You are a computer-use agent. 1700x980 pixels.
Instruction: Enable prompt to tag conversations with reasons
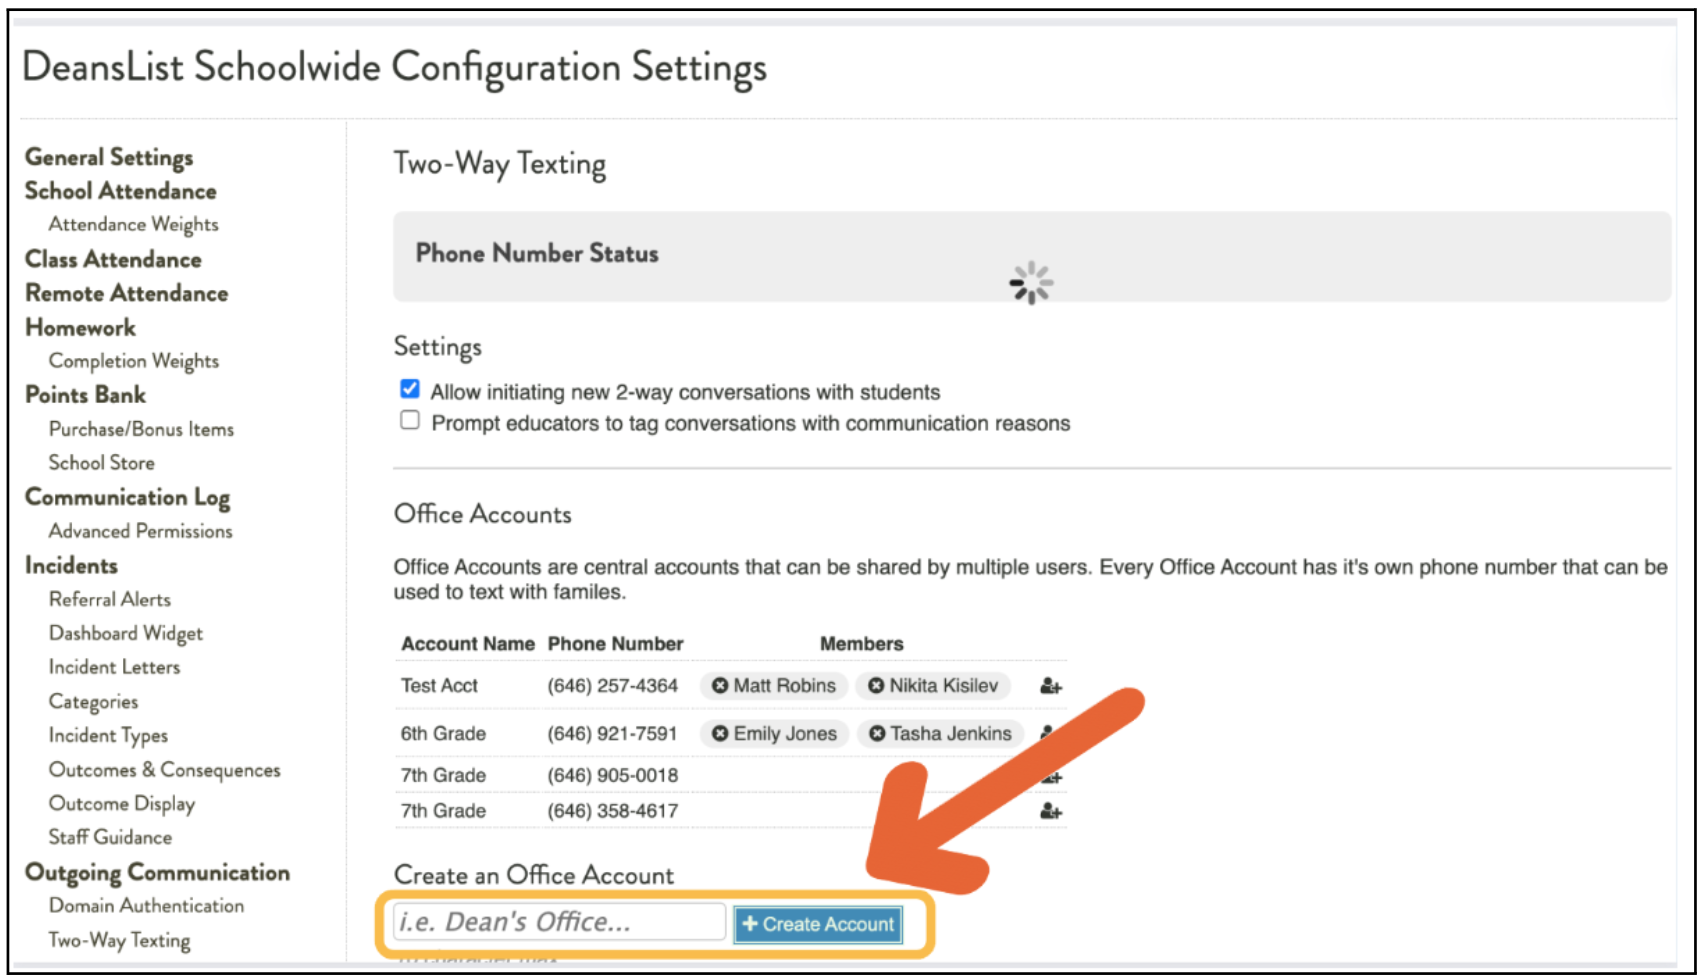pyautogui.click(x=410, y=420)
